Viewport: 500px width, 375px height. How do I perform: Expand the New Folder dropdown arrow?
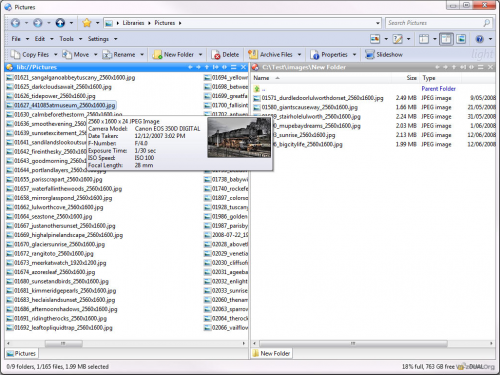201,55
